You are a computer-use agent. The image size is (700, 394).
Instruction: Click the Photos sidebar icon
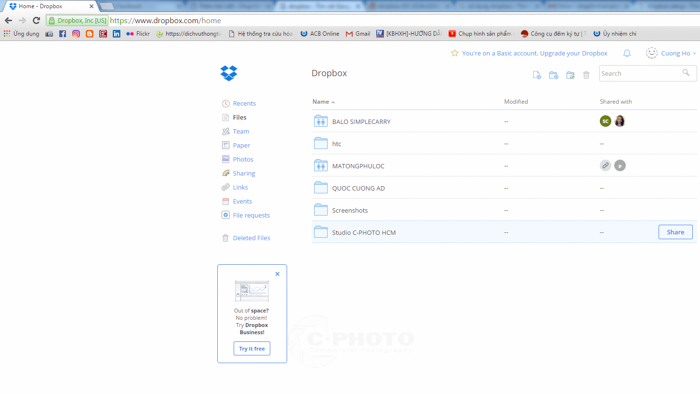(x=226, y=159)
